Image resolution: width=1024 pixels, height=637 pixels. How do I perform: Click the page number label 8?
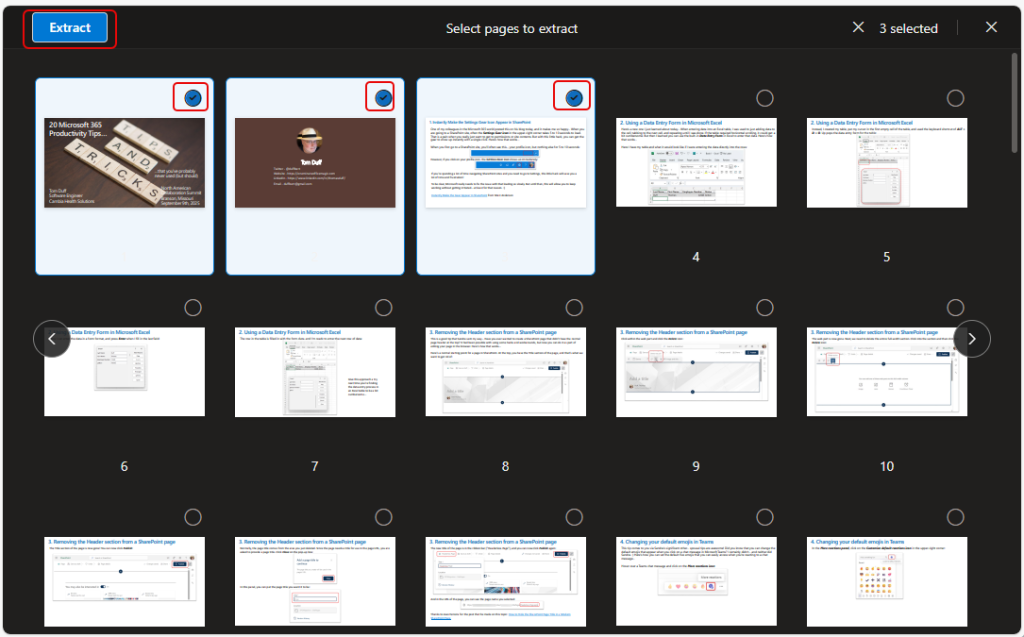point(505,466)
